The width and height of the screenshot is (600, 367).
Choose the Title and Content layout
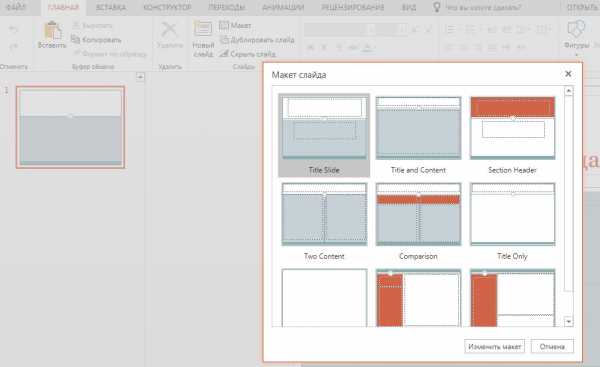pyautogui.click(x=418, y=135)
